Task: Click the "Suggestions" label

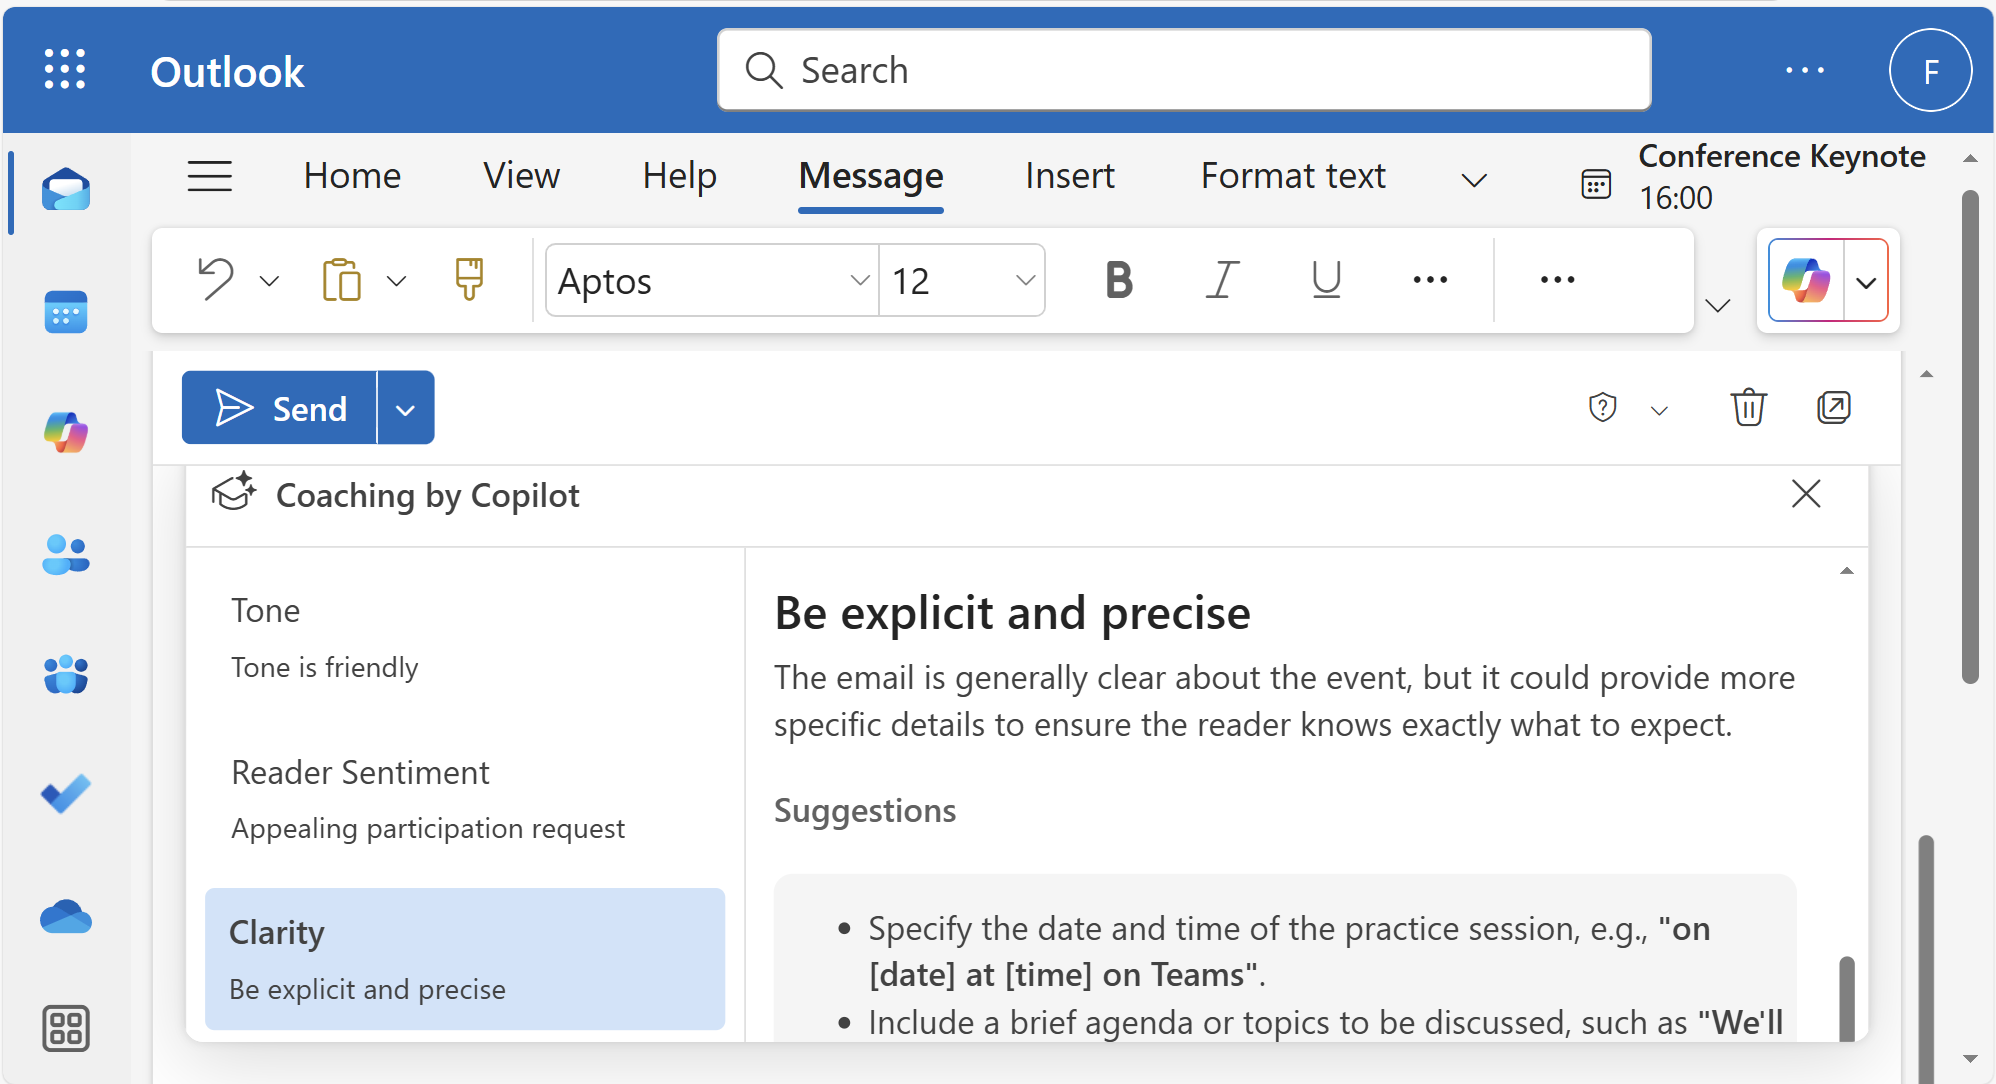Action: pyautogui.click(x=865, y=811)
